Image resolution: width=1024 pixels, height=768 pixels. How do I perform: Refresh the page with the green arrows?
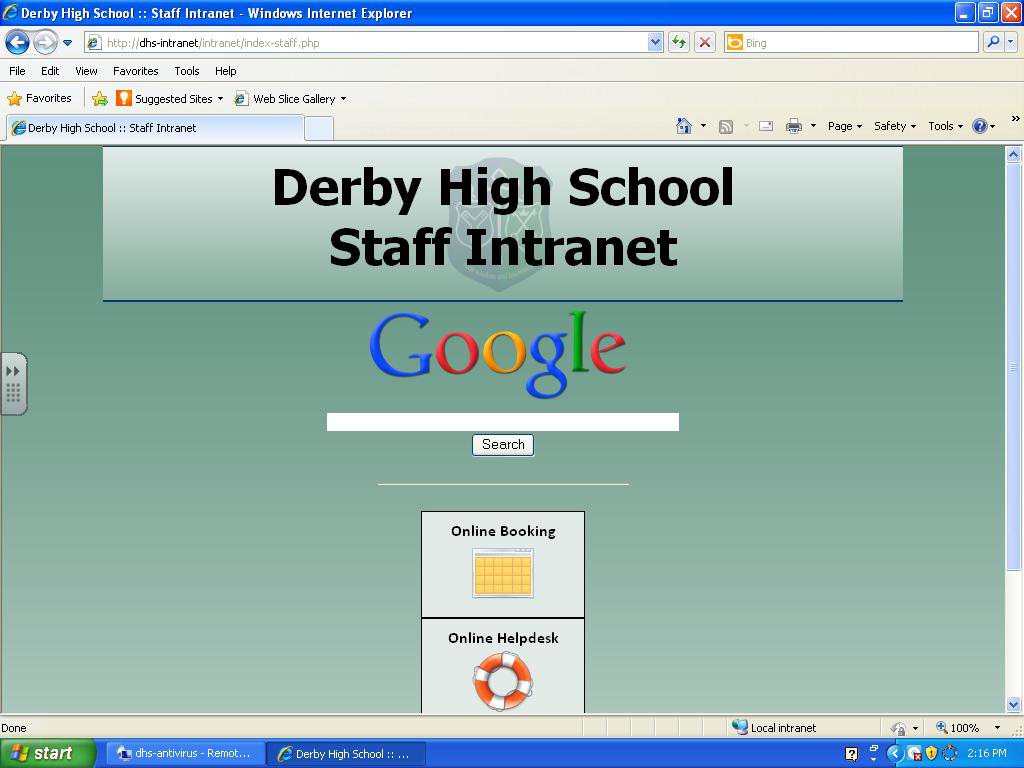[679, 42]
